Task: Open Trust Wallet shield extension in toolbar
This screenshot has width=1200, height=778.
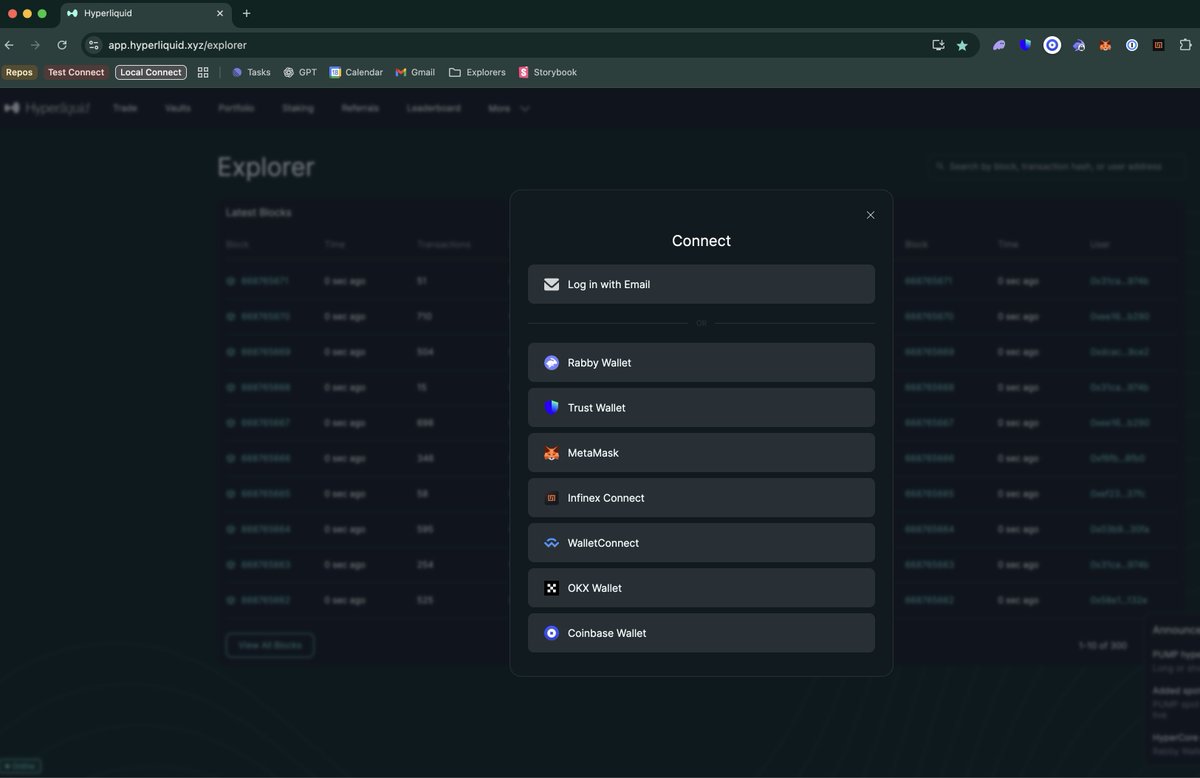Action: [1025, 45]
